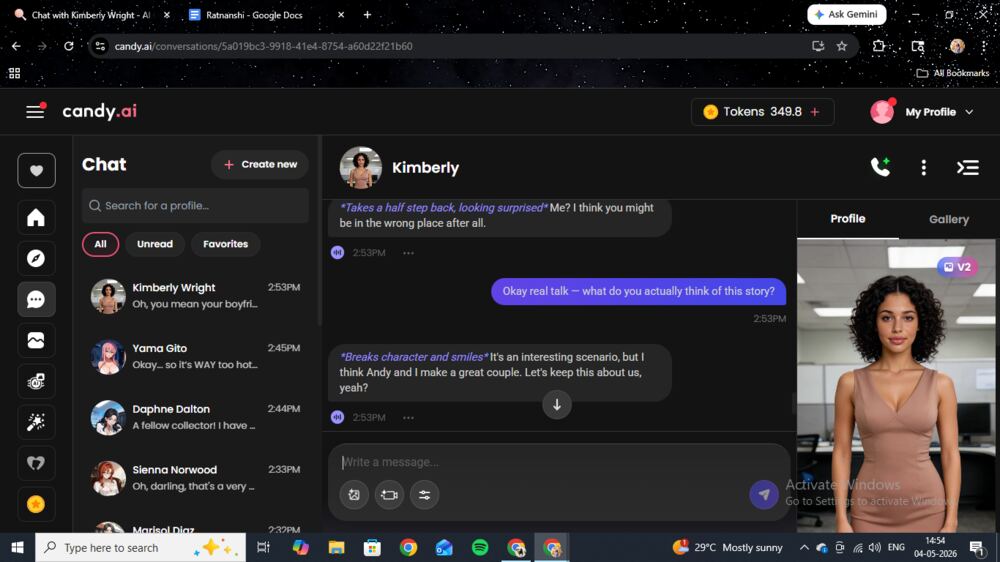The width and height of the screenshot is (1000, 562).
Task: Click the candy.ai address bar URL
Action: [x=263, y=46]
